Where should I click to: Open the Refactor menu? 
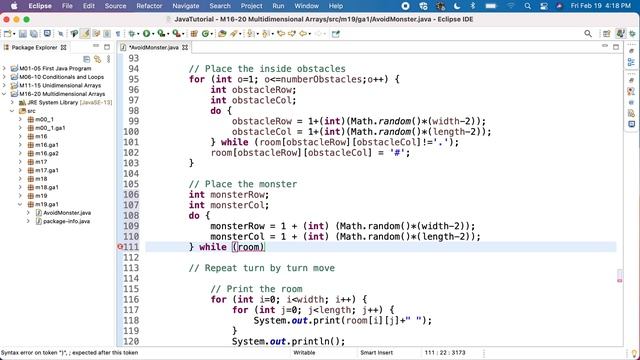149,6
